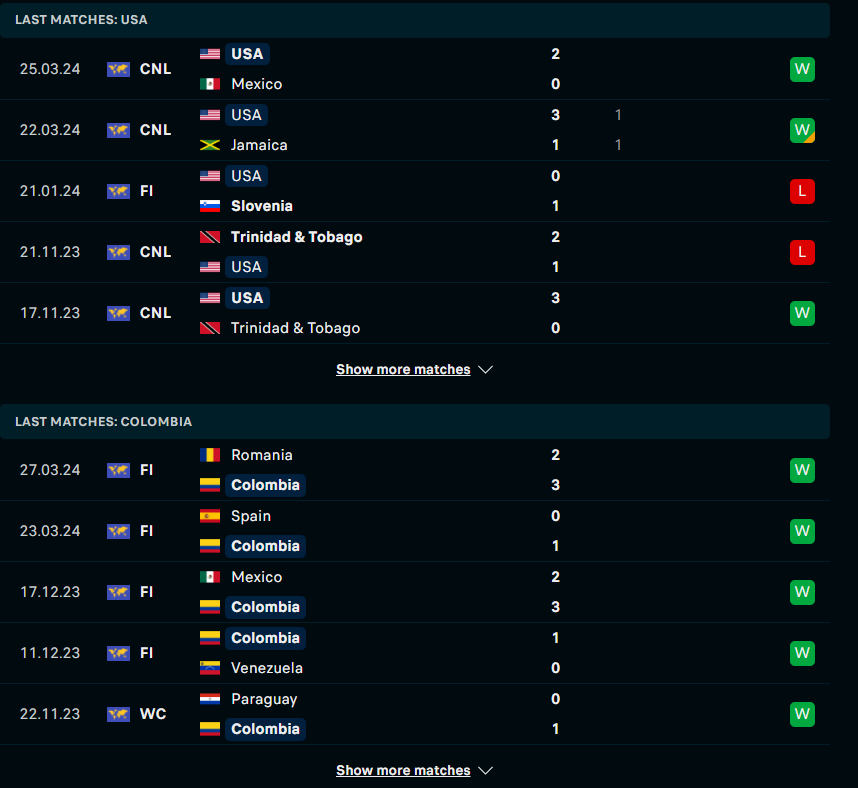858x788 pixels.
Task: Click chevron next to Colombia's Show more matches
Action: point(486,770)
